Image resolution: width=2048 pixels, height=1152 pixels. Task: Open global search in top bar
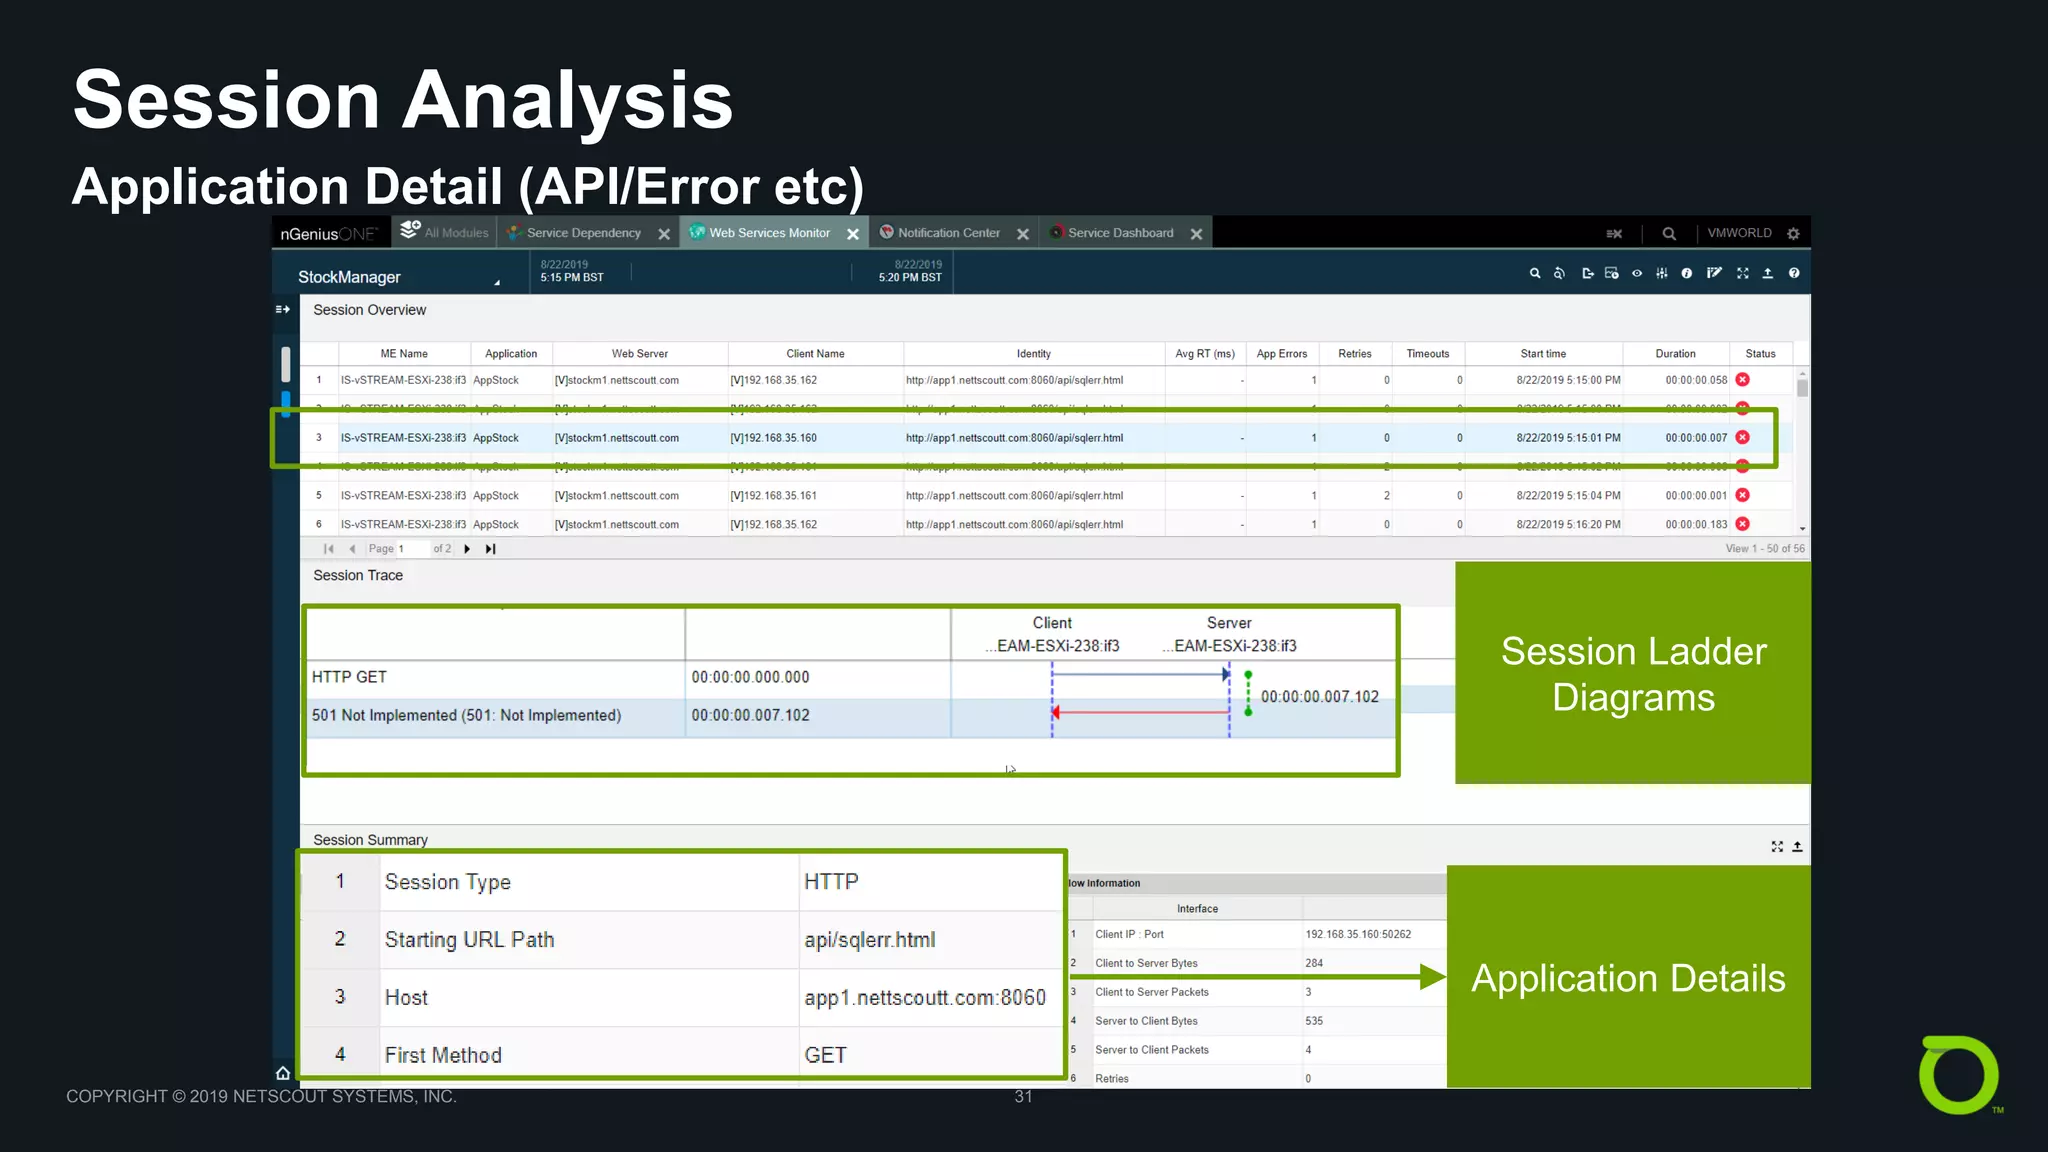coord(1669,233)
